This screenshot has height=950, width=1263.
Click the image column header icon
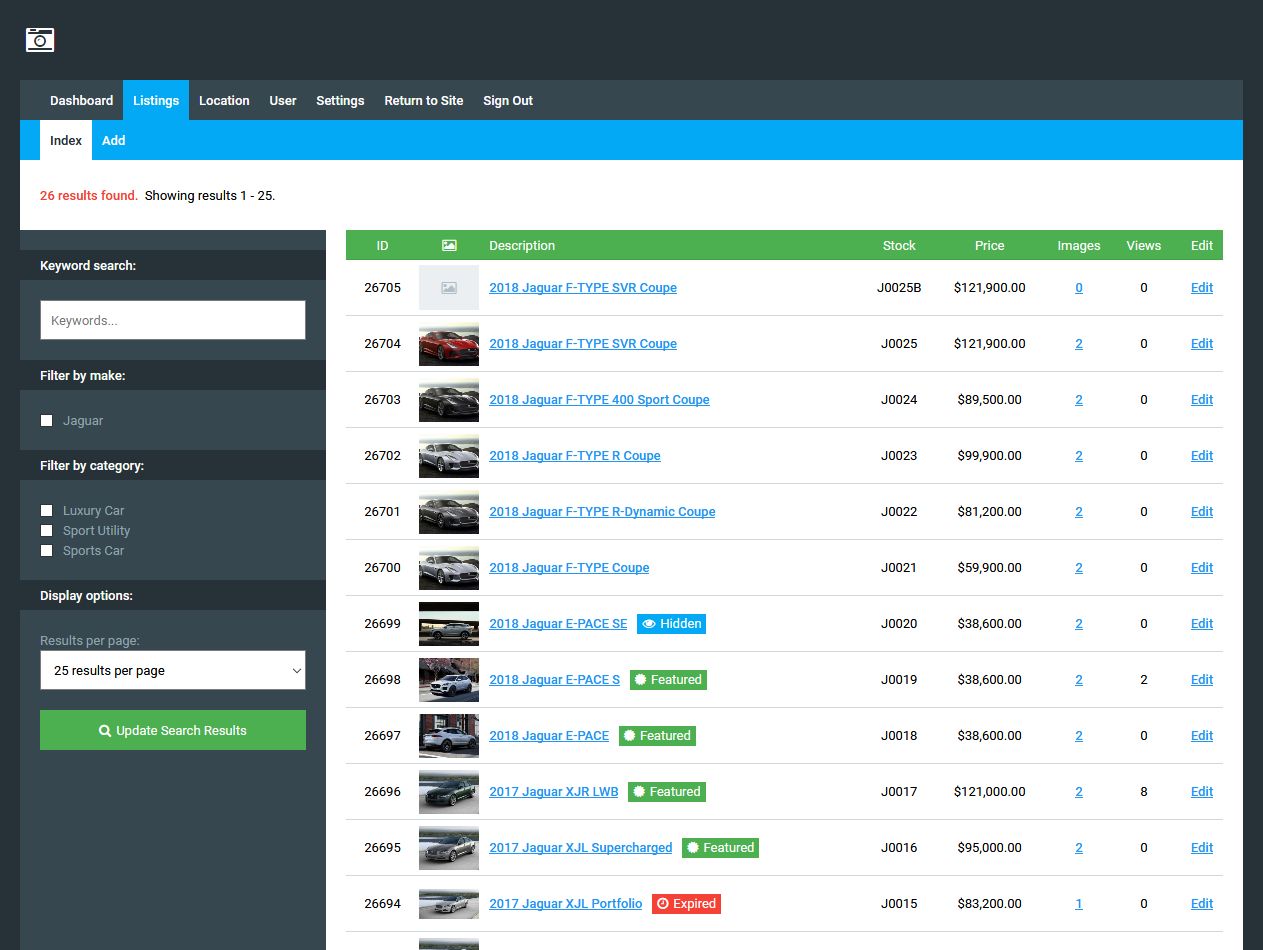[x=449, y=246]
